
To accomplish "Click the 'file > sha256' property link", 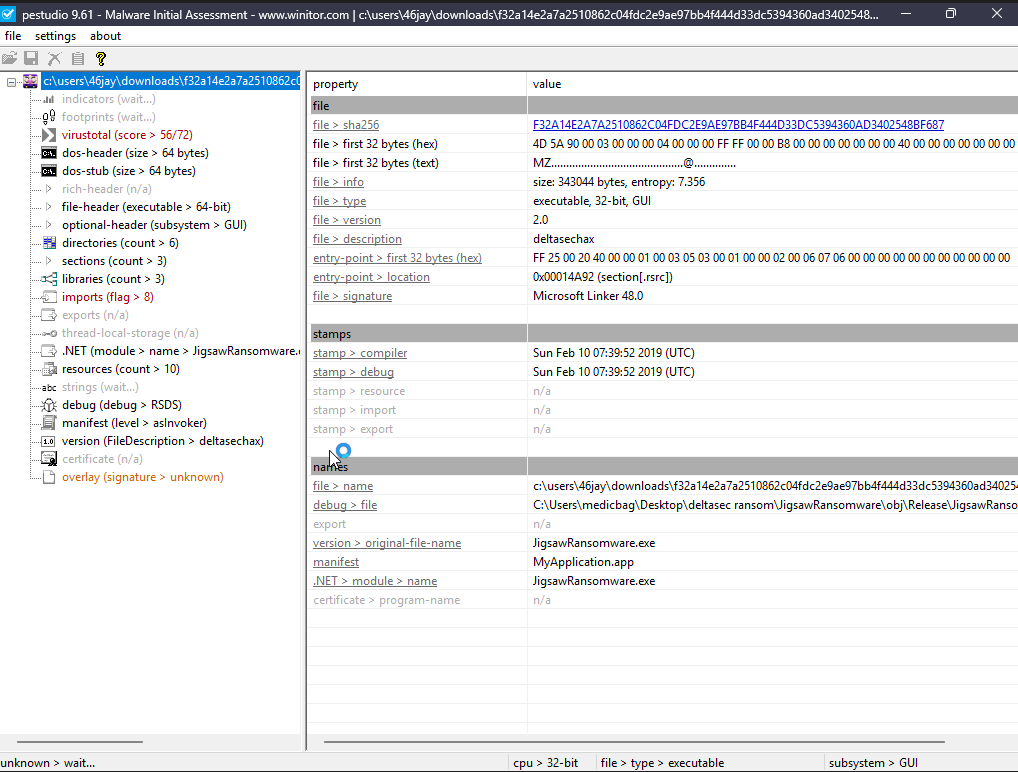I will click(x=346, y=125).
